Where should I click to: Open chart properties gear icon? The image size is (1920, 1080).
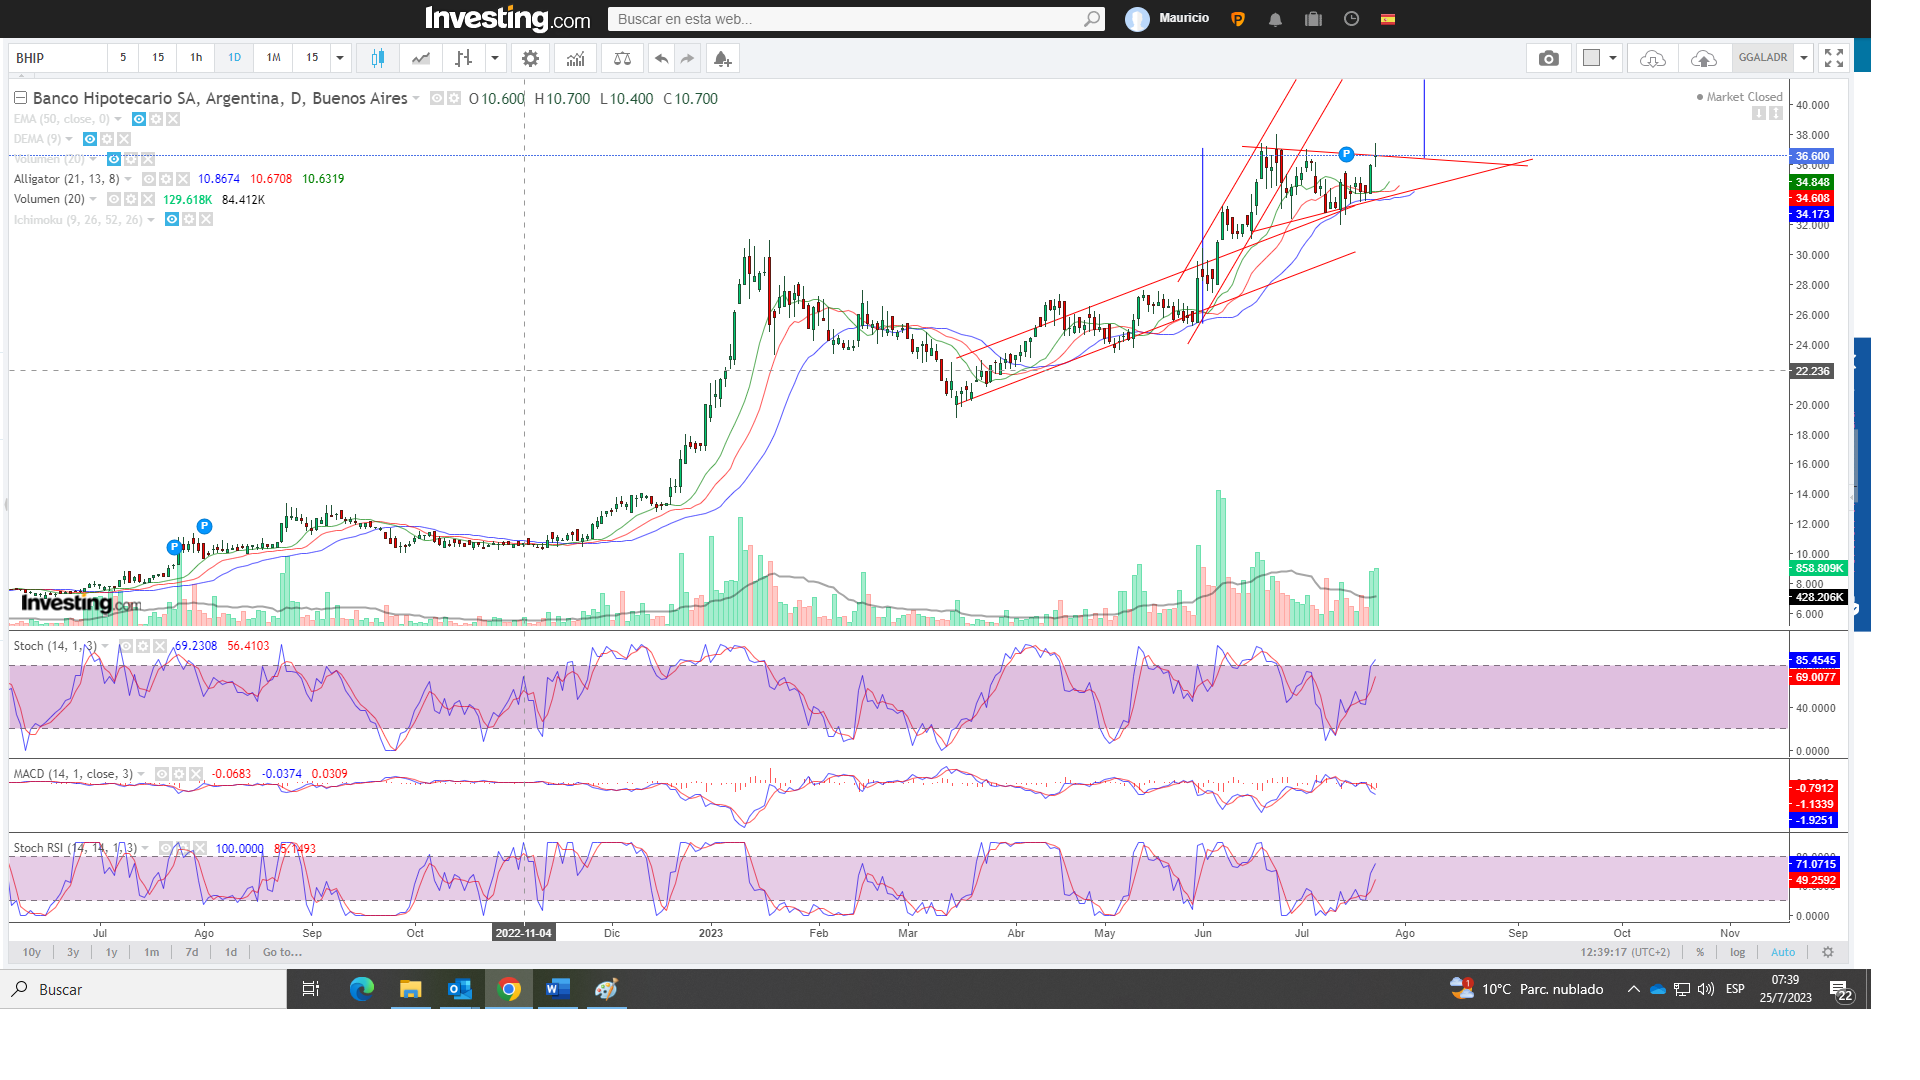pyautogui.click(x=530, y=58)
